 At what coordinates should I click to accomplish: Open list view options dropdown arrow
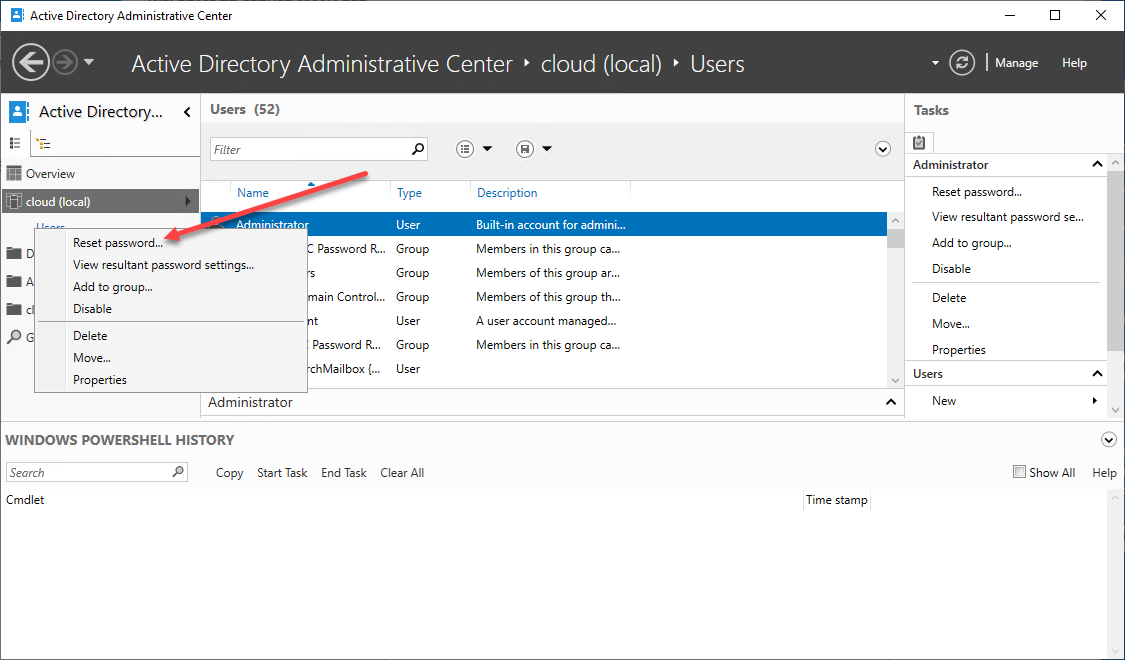click(x=487, y=148)
